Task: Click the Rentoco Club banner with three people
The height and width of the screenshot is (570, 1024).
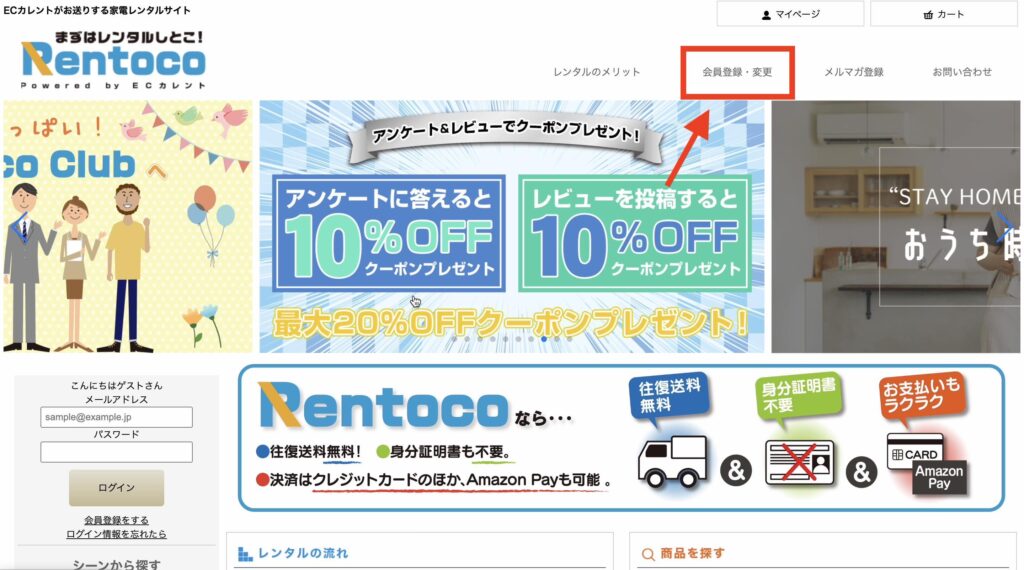Action: click(x=127, y=227)
